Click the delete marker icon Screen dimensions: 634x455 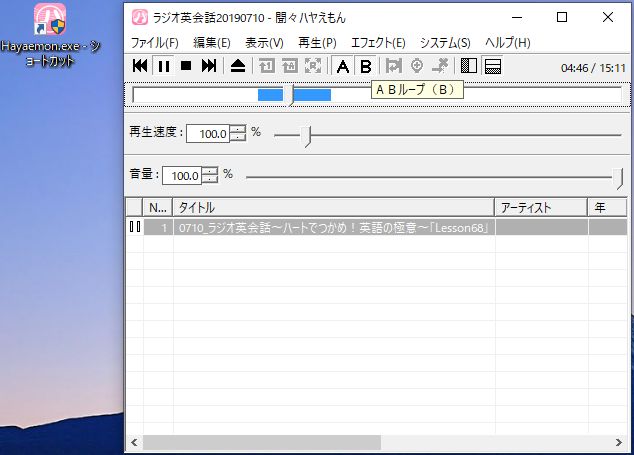[x=440, y=66]
